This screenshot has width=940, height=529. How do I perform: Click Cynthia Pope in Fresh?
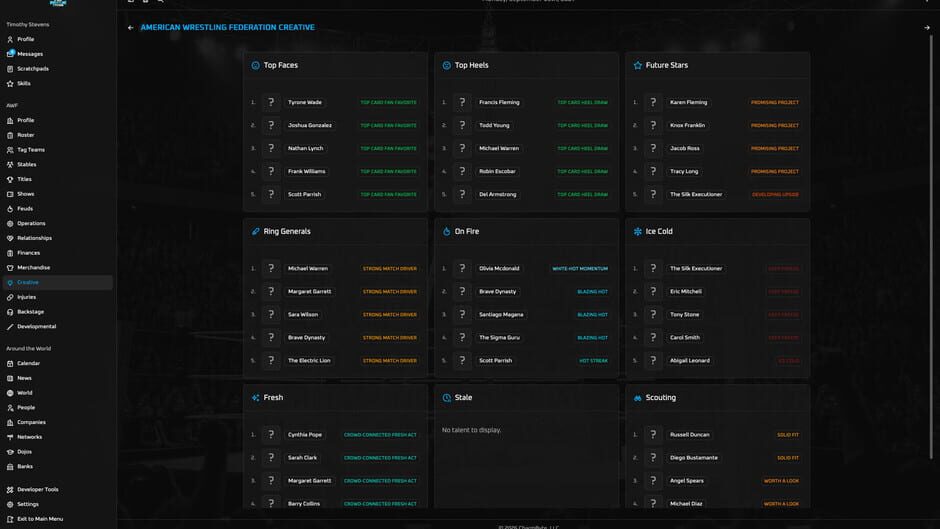(x=305, y=435)
